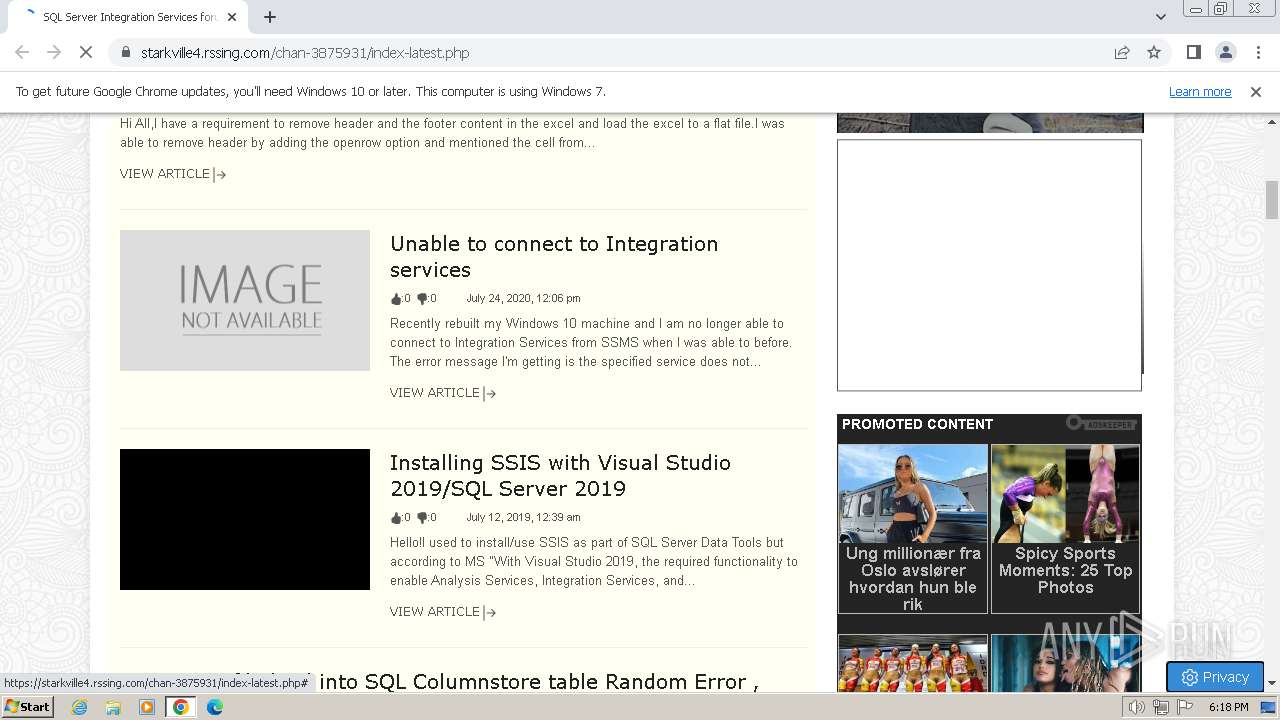Toggle Chrome side panel
The image size is (1280, 720).
1193,52
